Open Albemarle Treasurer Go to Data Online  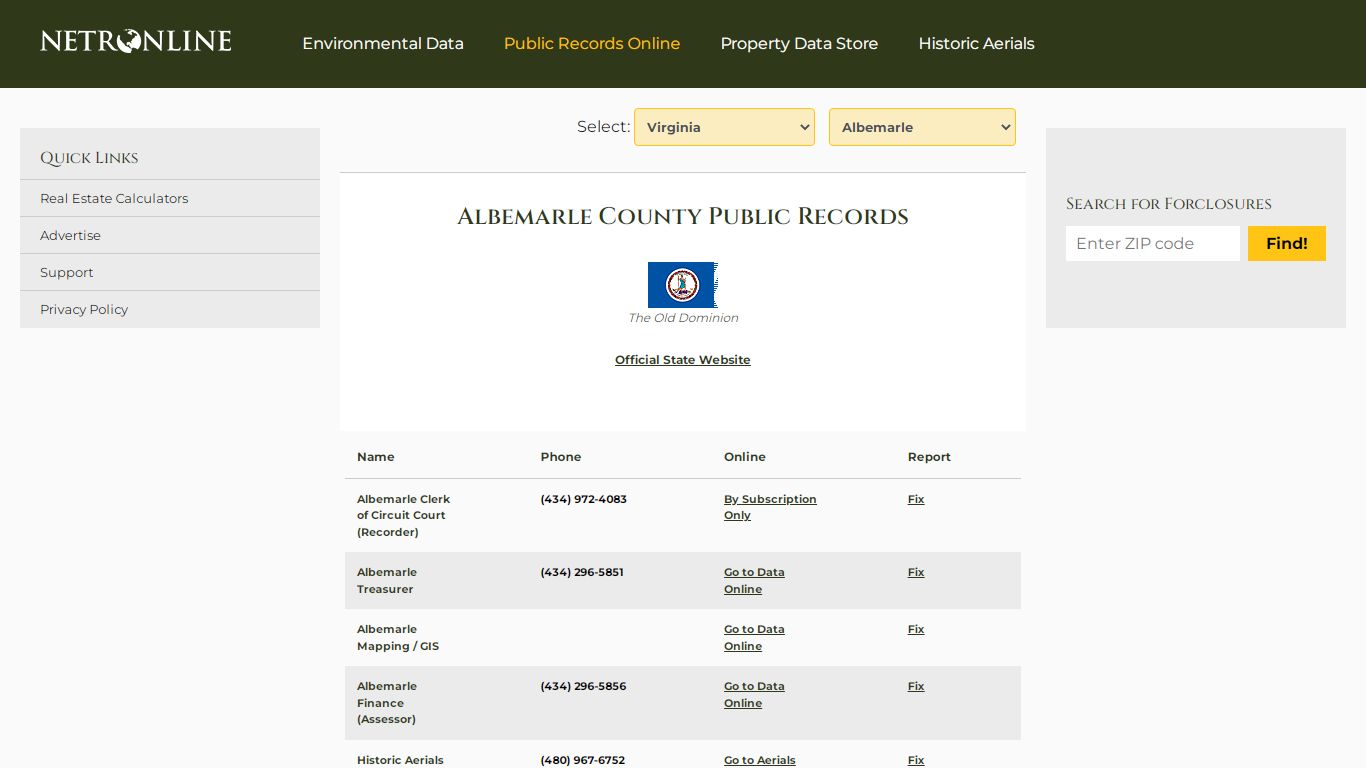[754, 581]
